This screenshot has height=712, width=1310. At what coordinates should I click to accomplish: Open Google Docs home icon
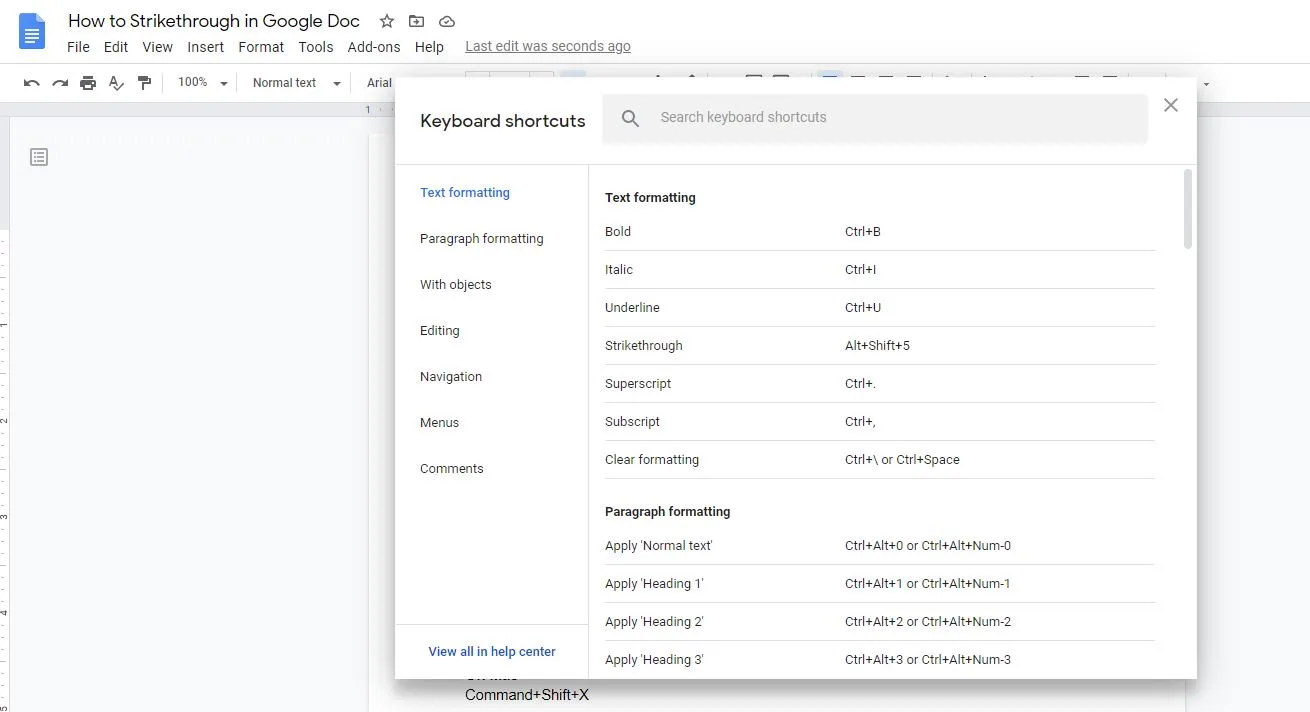(32, 31)
